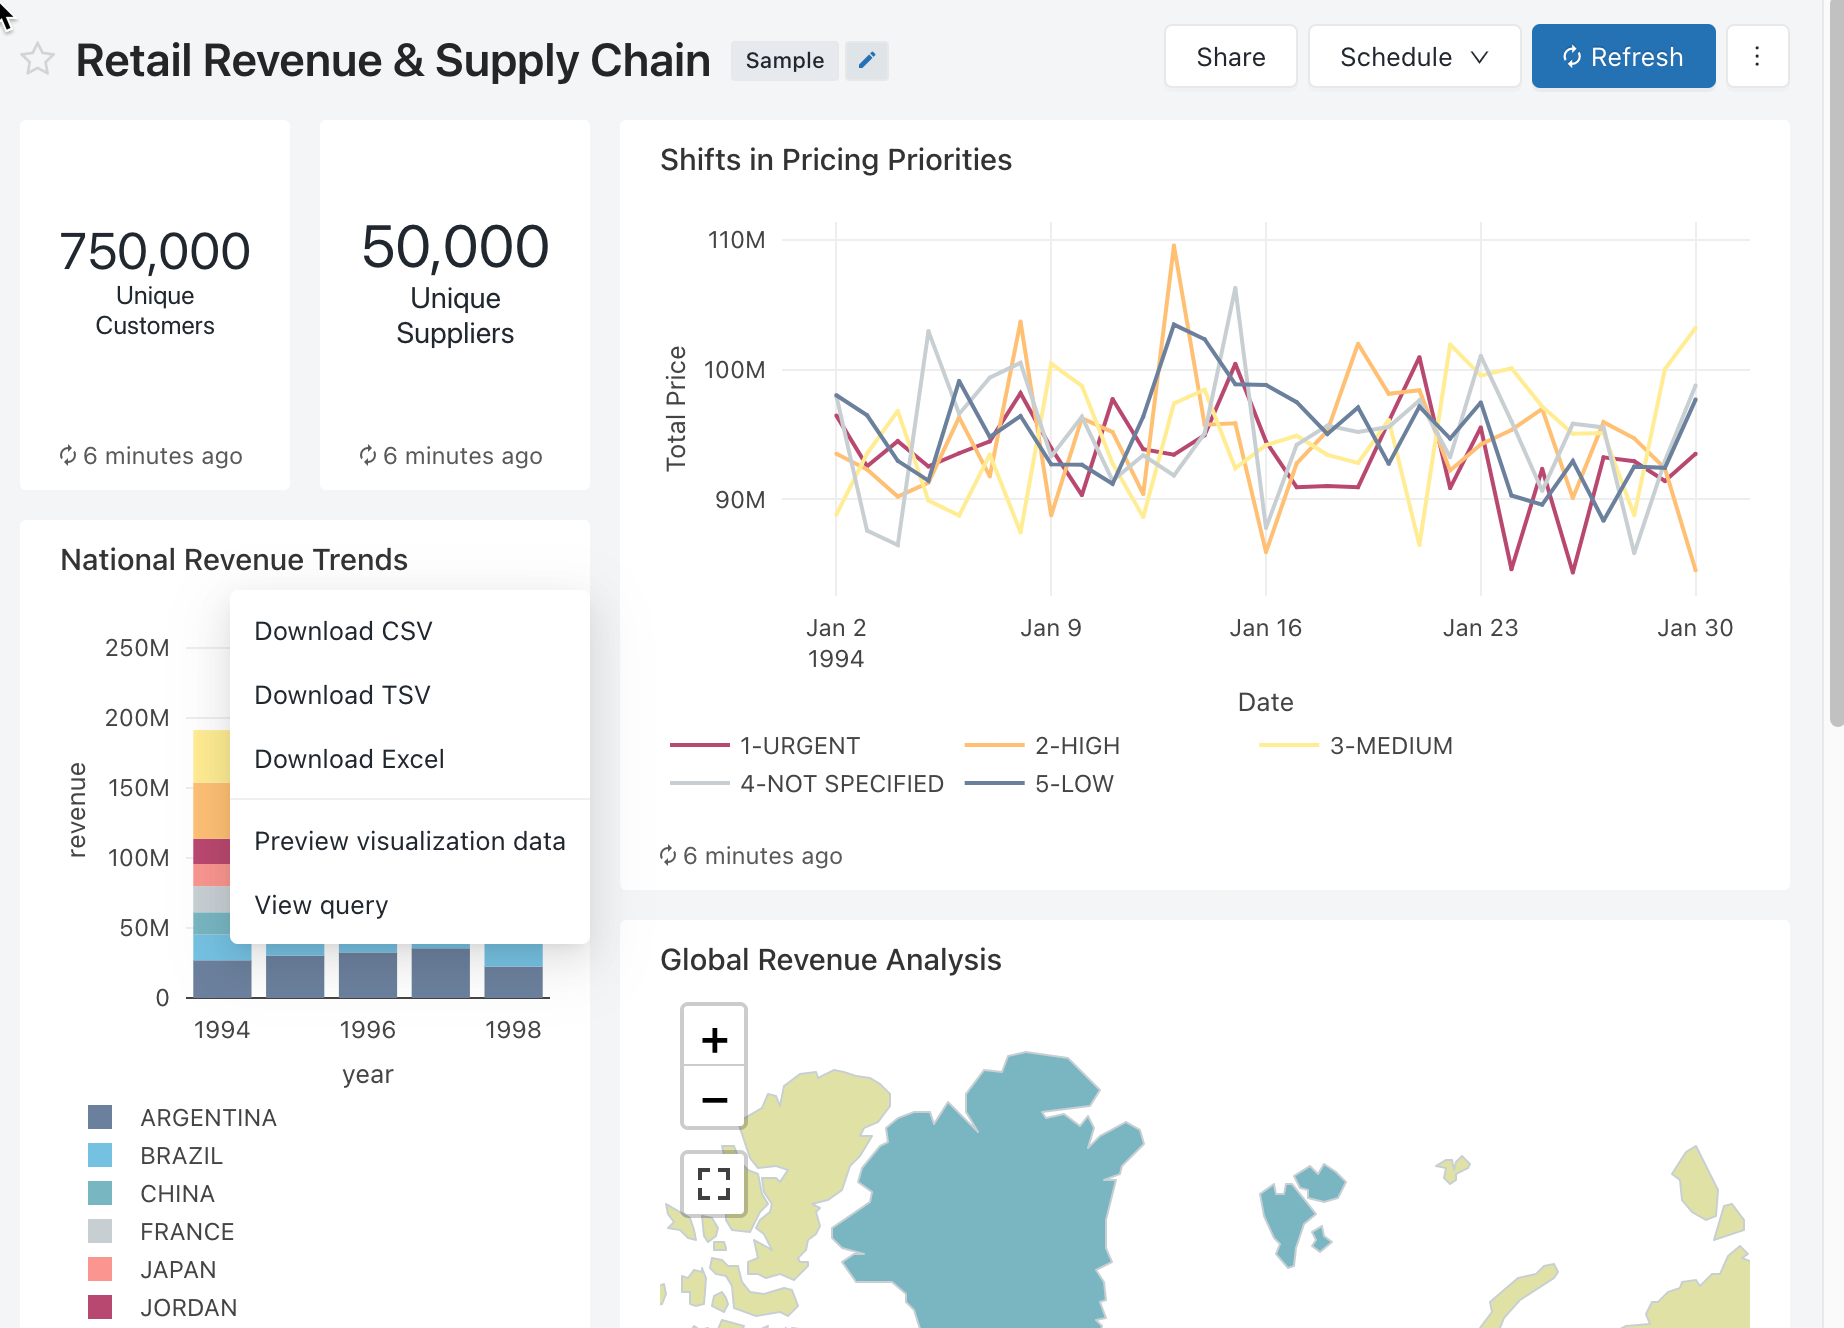The height and width of the screenshot is (1328, 1844).
Task: Choose Download Excel option
Action: (x=349, y=759)
